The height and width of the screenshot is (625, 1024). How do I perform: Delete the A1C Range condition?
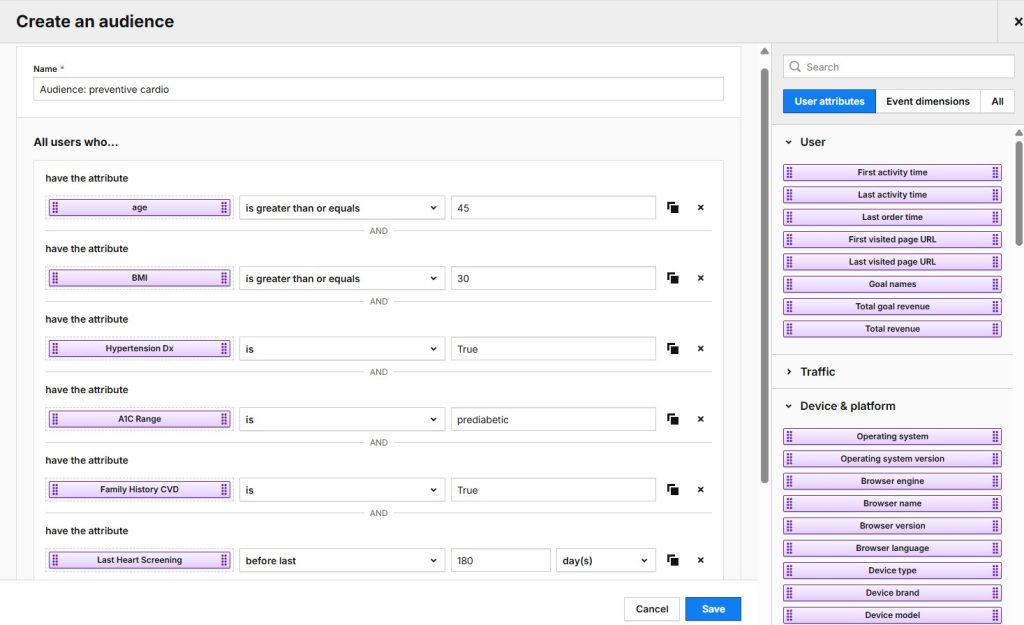point(700,420)
